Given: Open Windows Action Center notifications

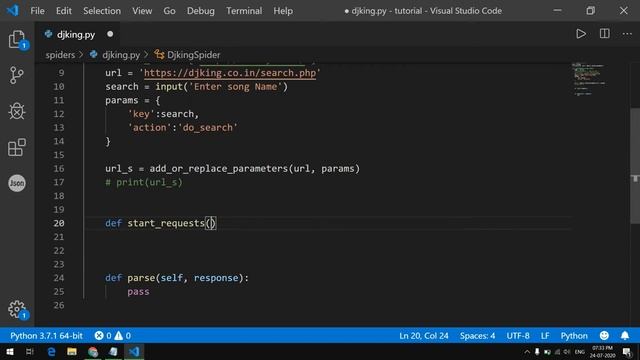Looking at the screenshot, I should pyautogui.click(x=627, y=352).
